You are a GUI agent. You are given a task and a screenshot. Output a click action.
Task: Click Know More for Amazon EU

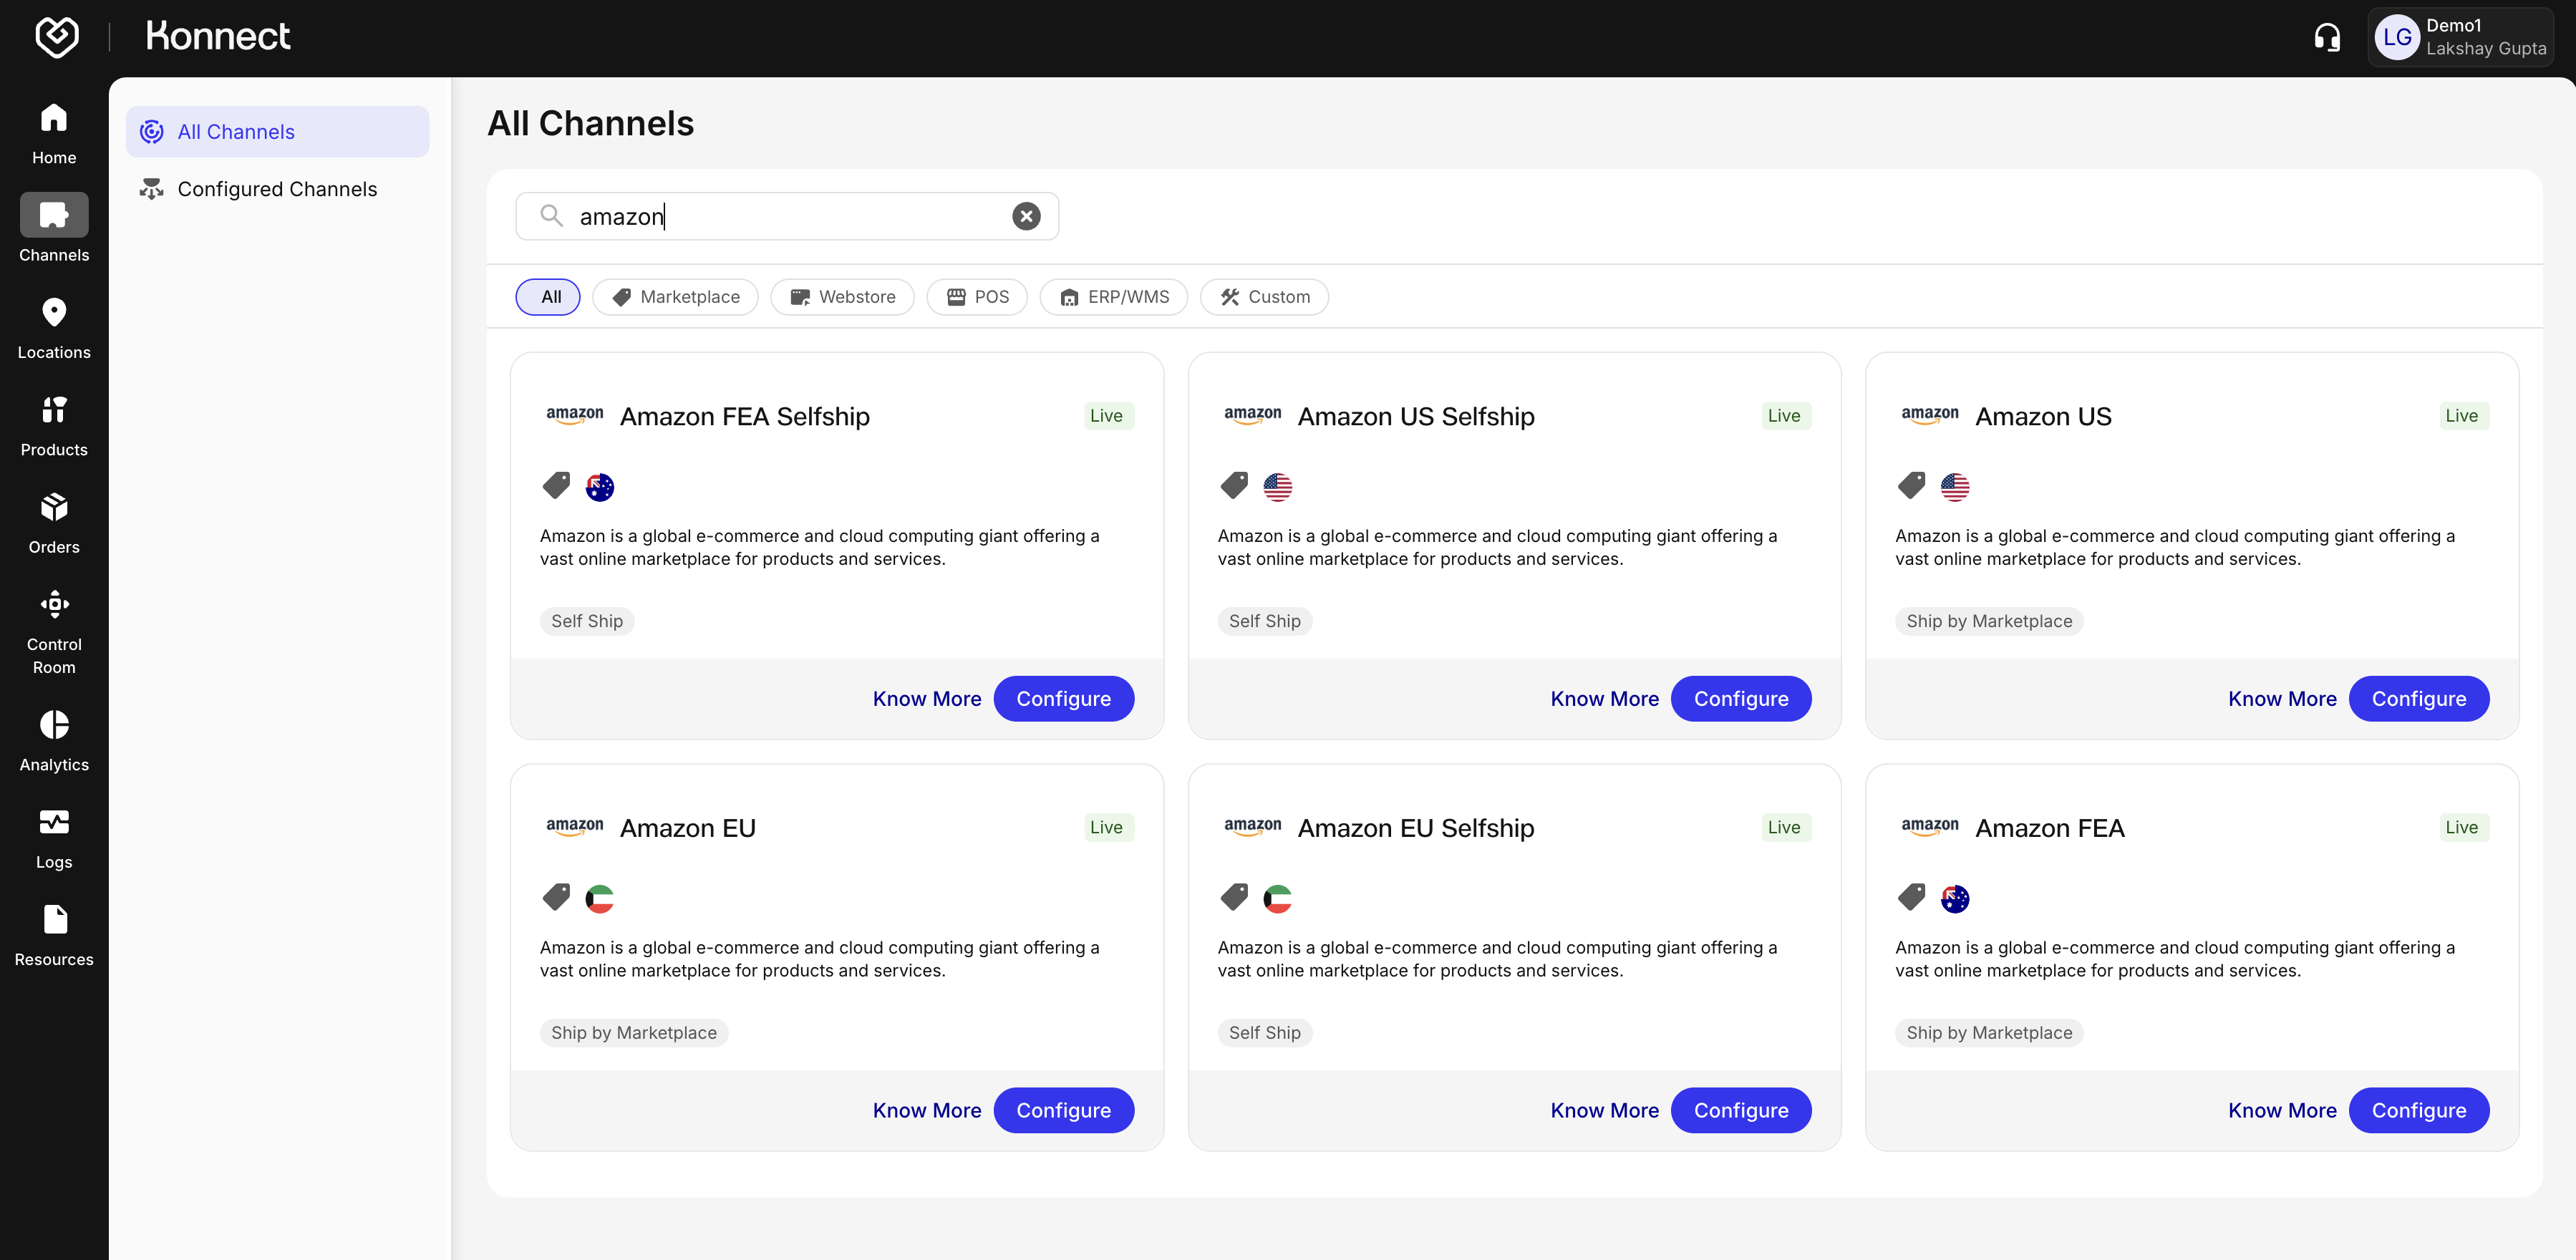926,1110
